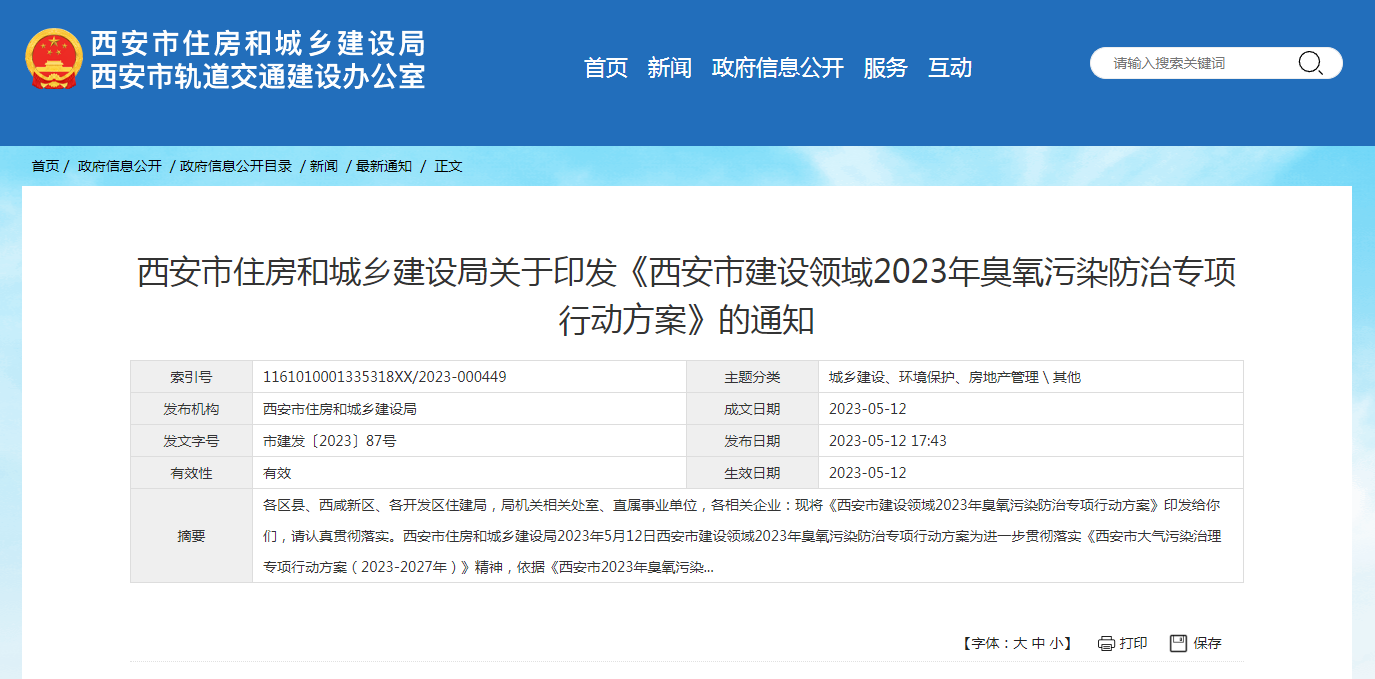Click the save floppy icon
Image resolution: width=1375 pixels, height=679 pixels.
(1179, 643)
